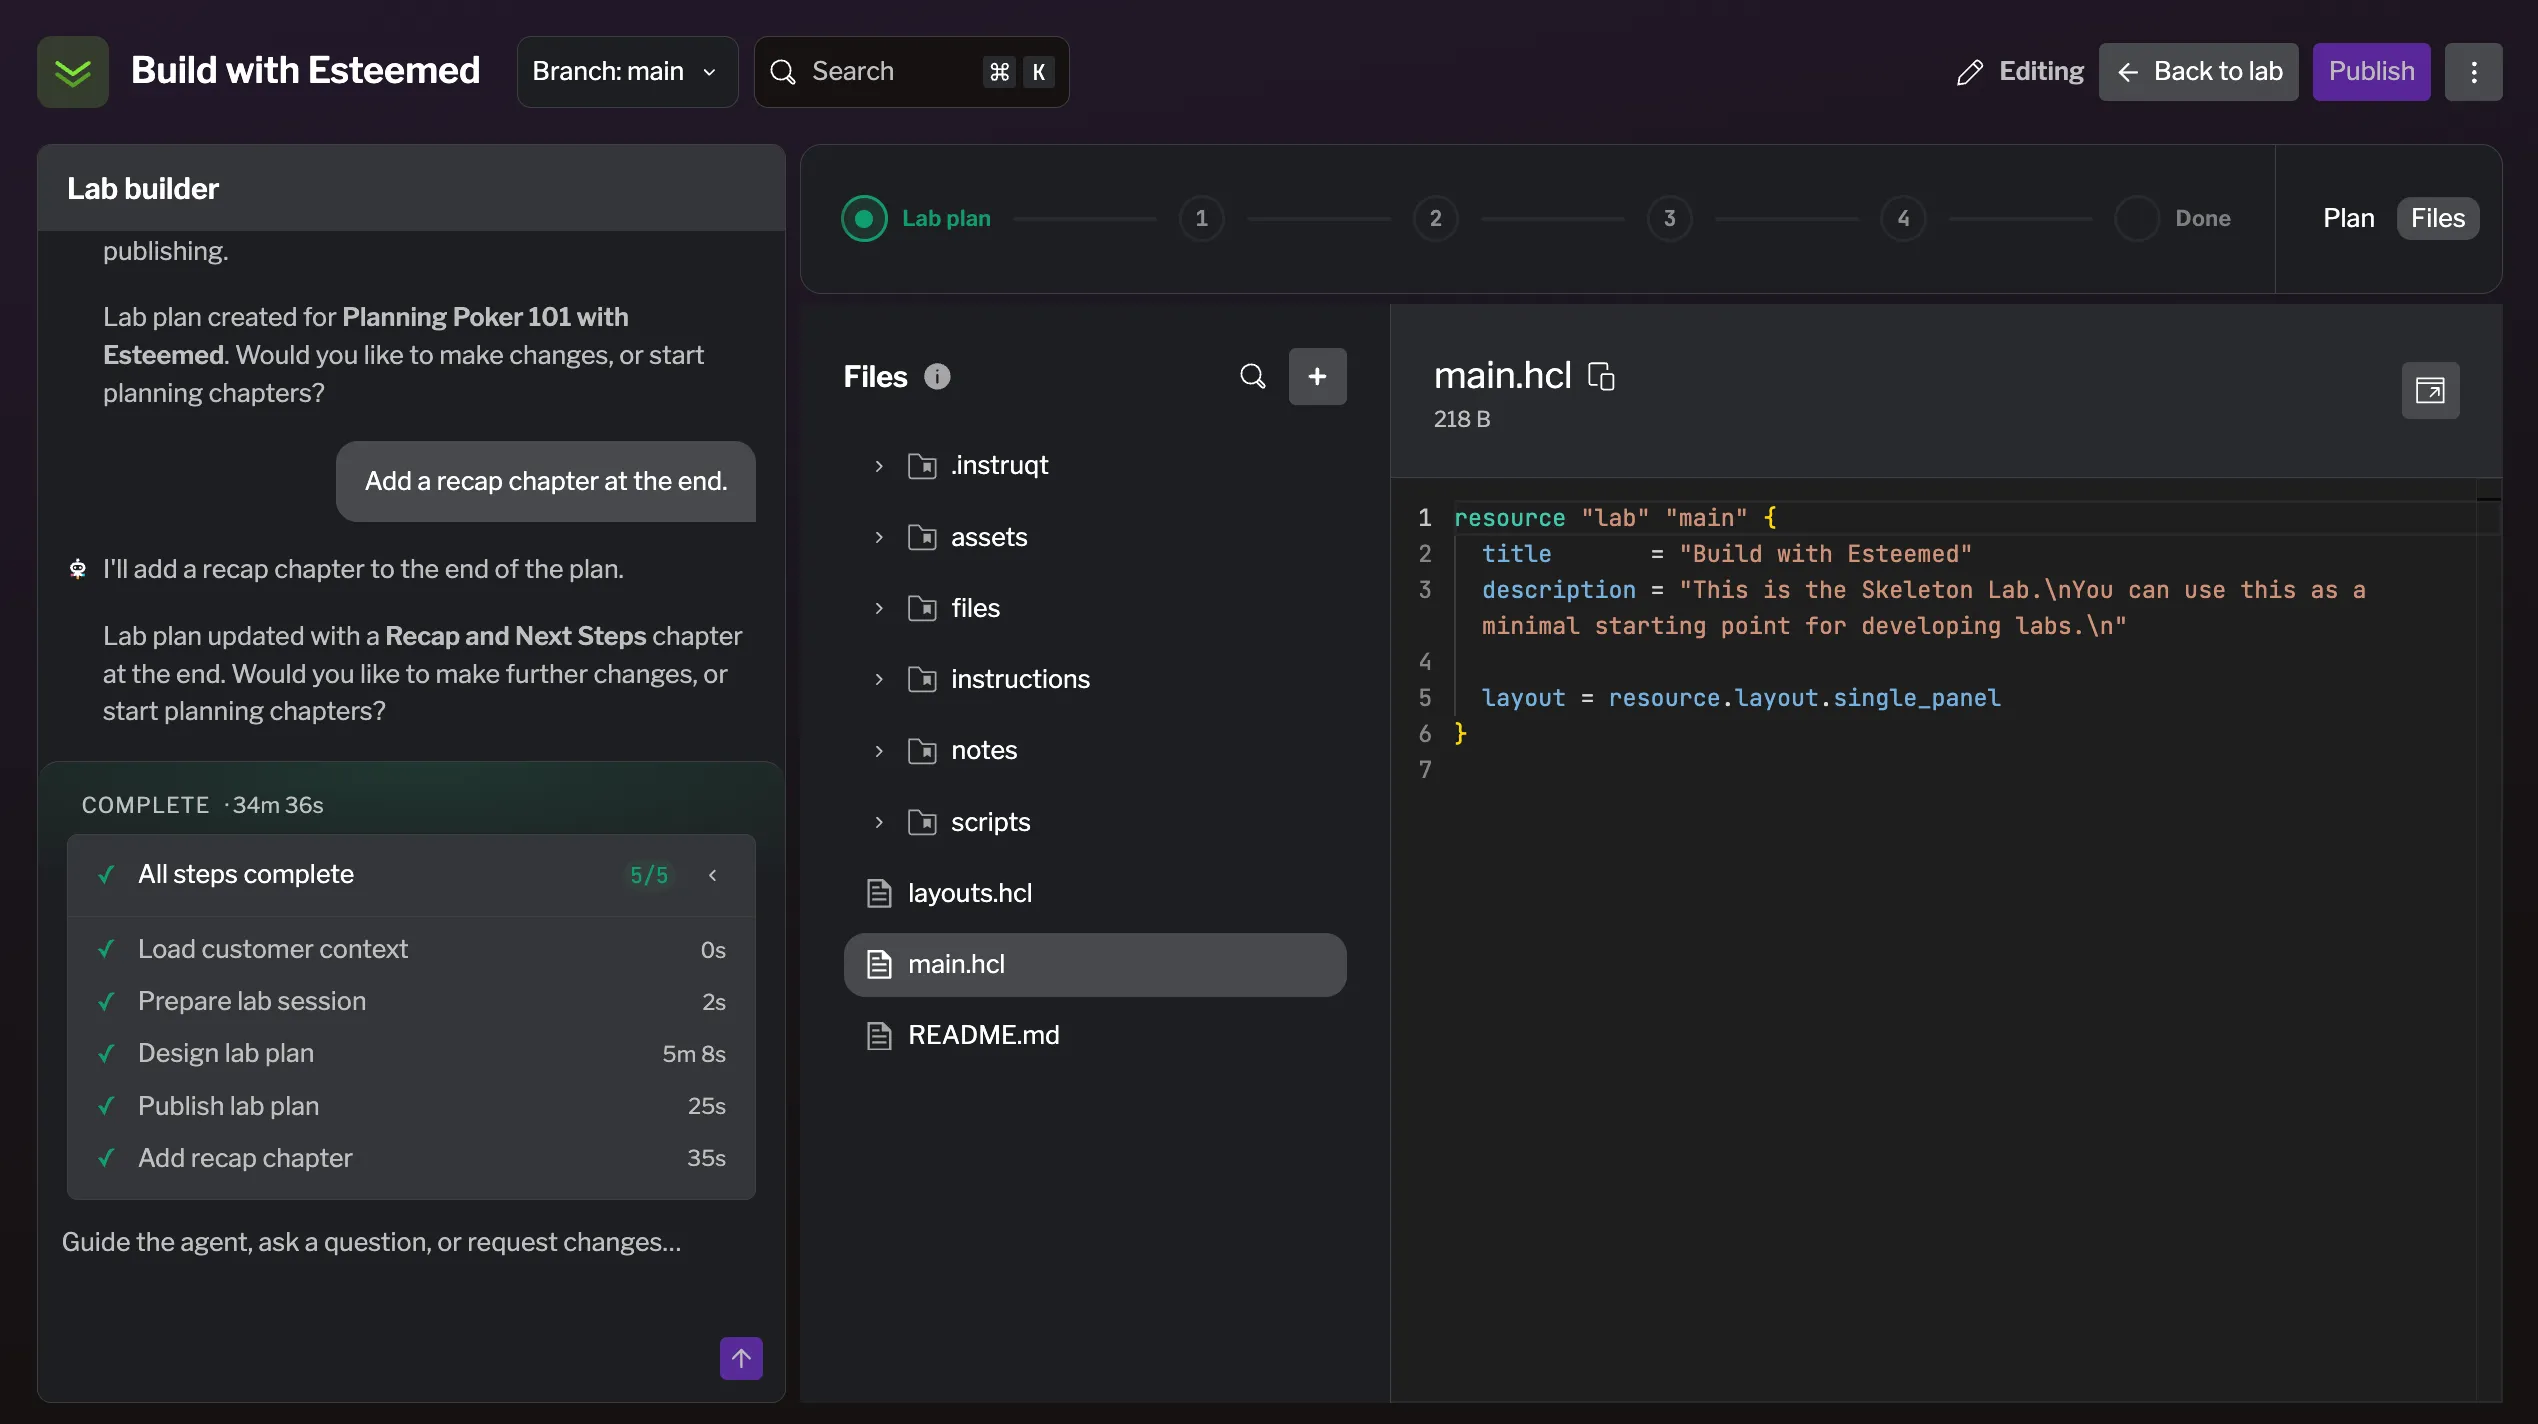
Task: Focus the Search input field
Action: 911,72
